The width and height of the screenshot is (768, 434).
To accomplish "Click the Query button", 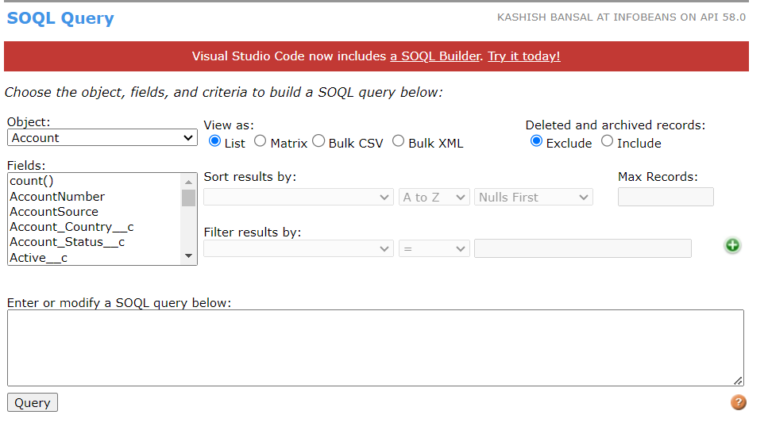I will pyautogui.click(x=32, y=403).
